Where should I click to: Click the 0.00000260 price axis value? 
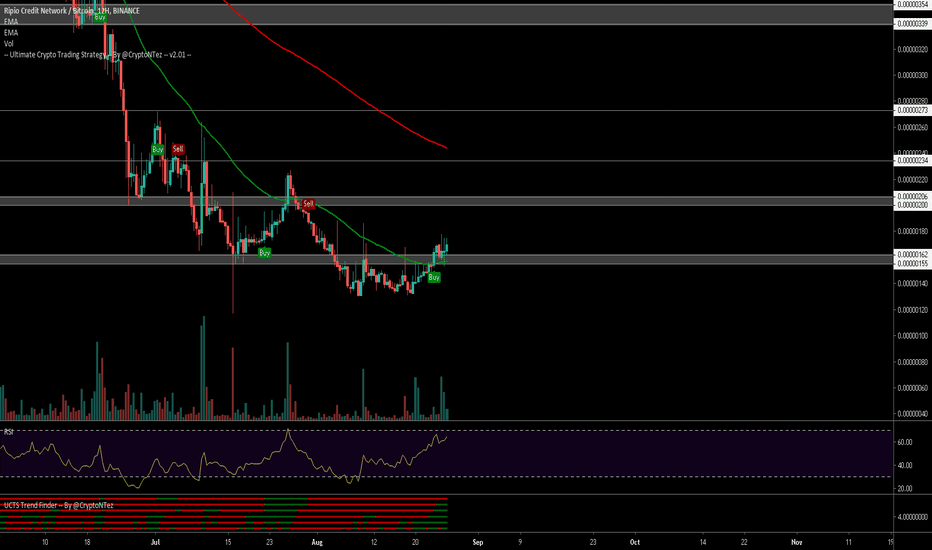(912, 127)
